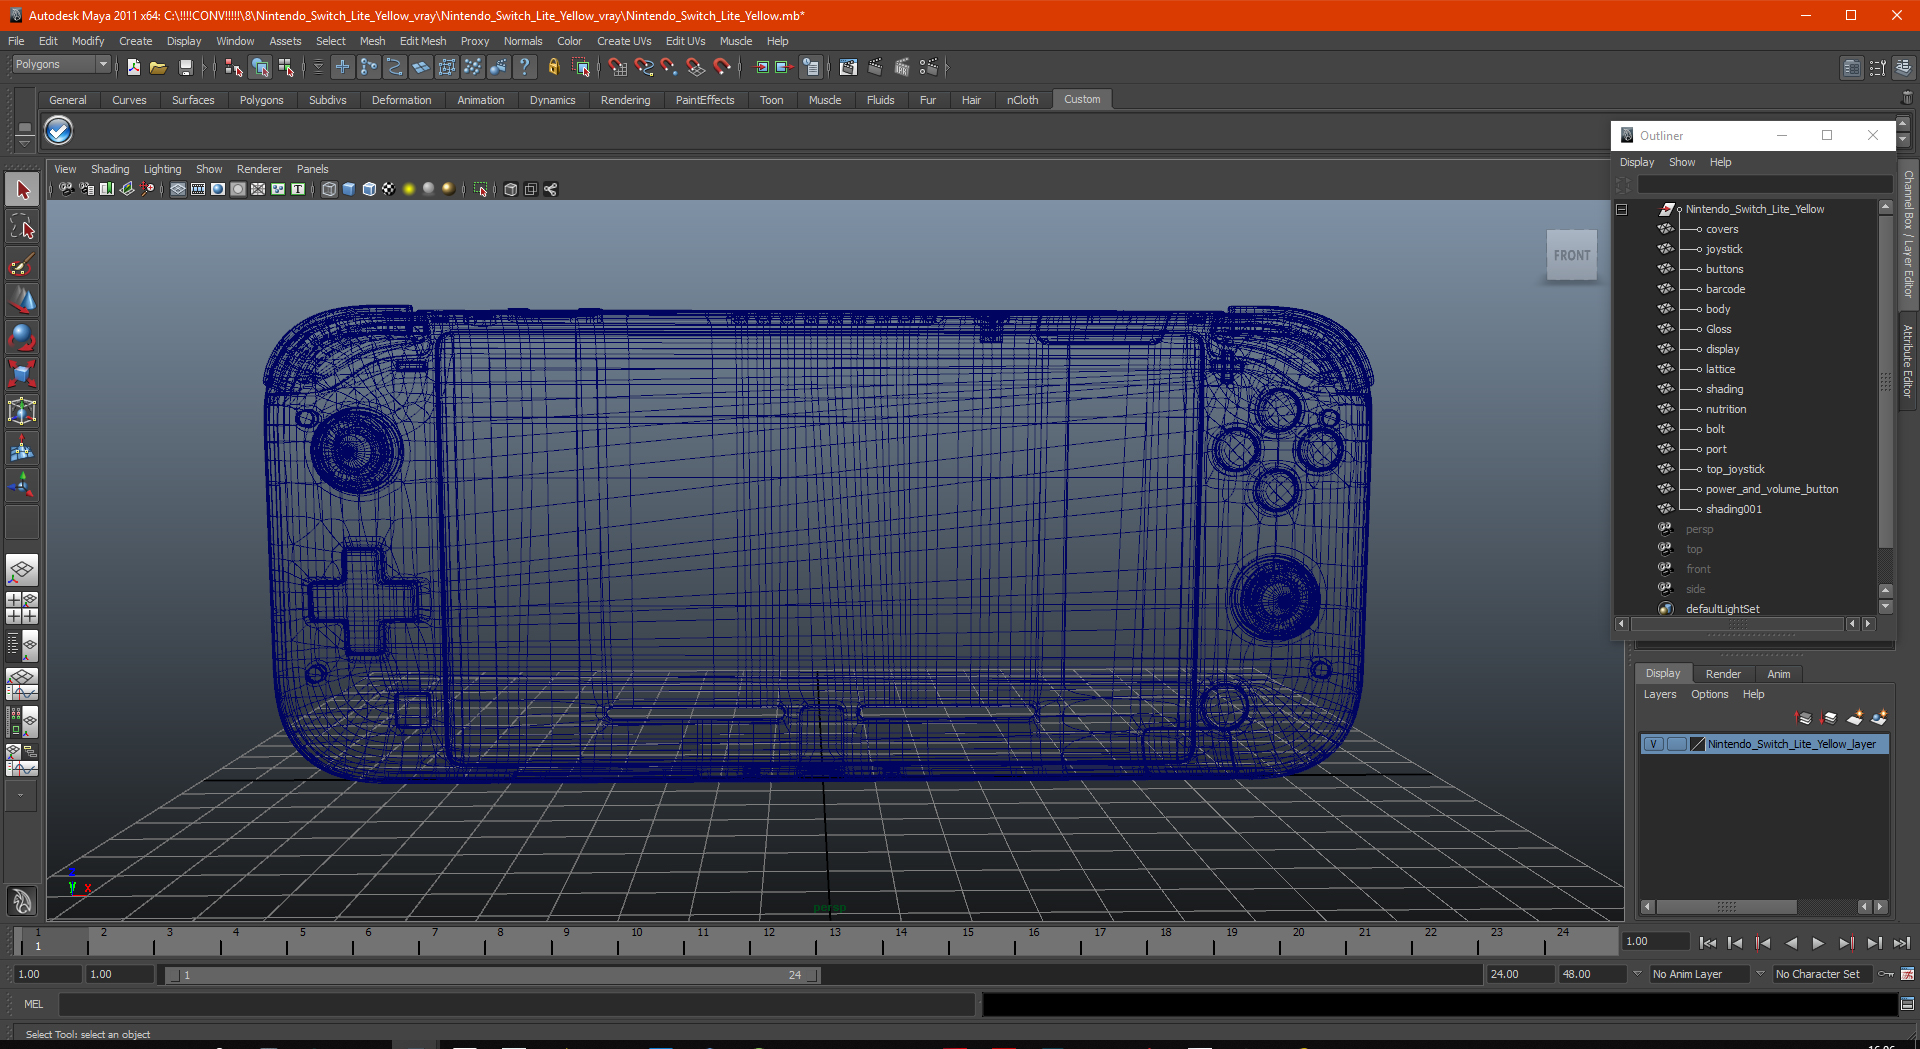Click the question mark selection mask icon
This screenshot has height=1049, width=1920.
[x=524, y=67]
